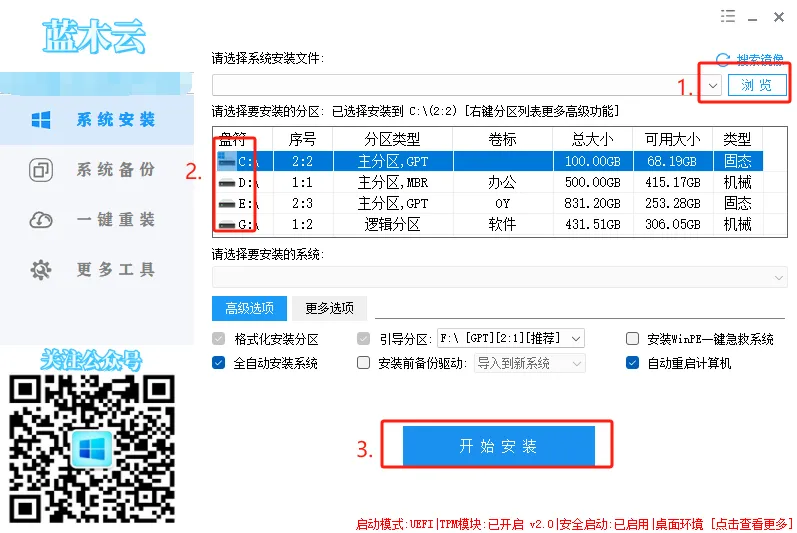The width and height of the screenshot is (797, 533).
Task: Click the 盘符 column header
Action: [x=242, y=139]
